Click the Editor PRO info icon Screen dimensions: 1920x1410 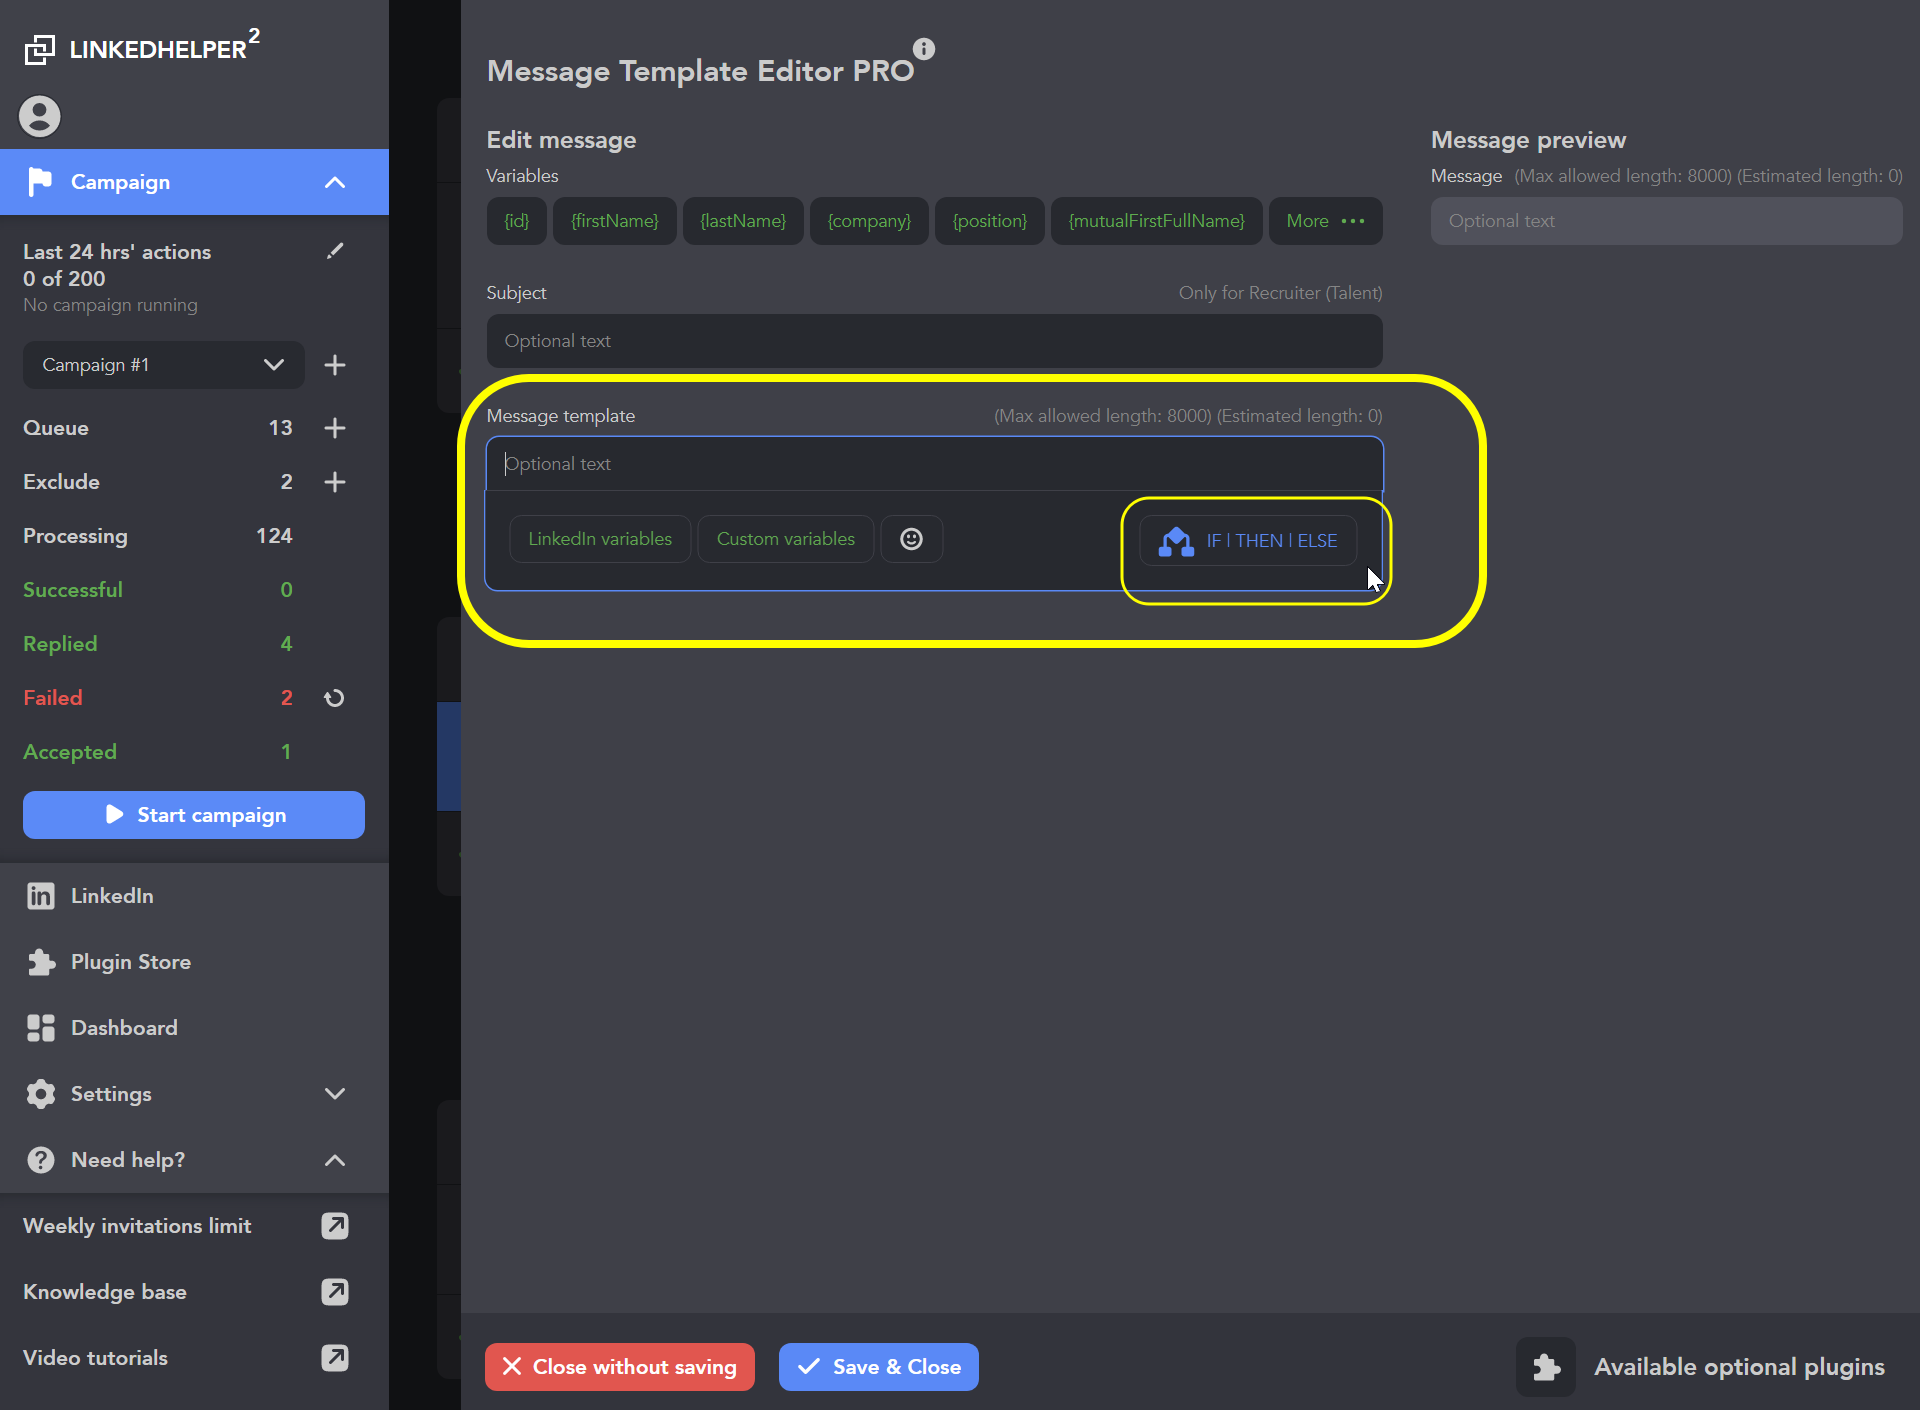pyautogui.click(x=924, y=49)
